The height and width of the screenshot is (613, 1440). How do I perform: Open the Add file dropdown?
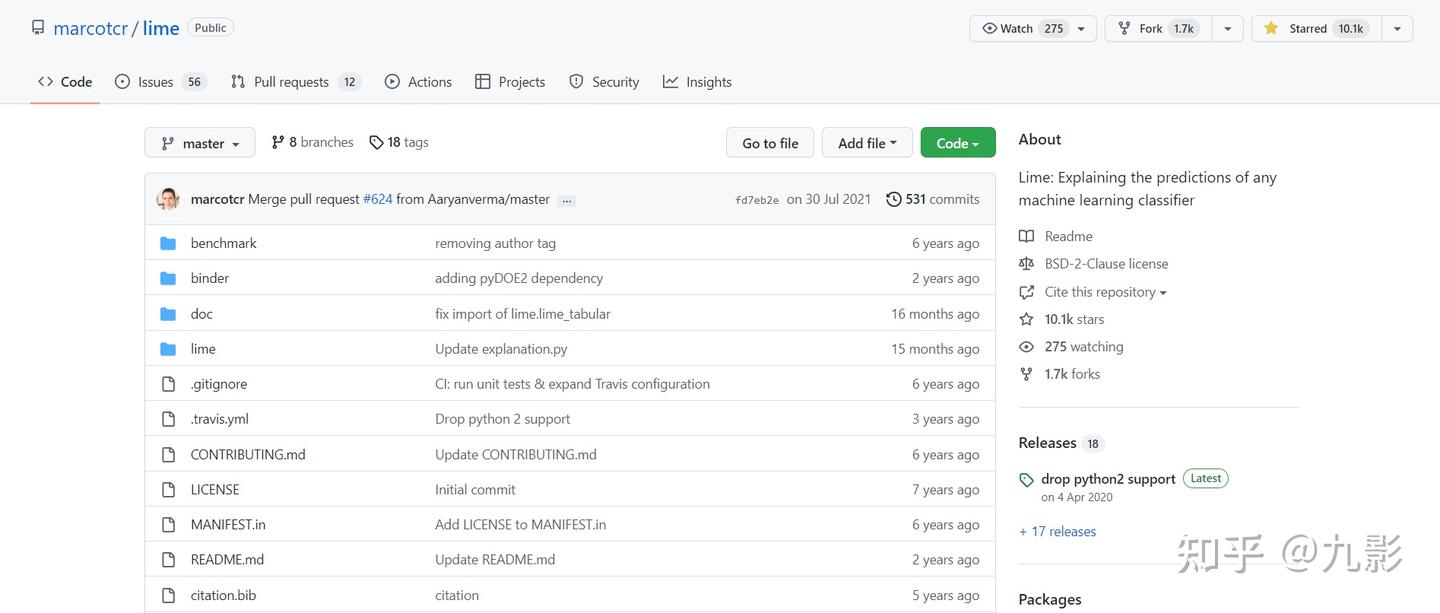(867, 143)
